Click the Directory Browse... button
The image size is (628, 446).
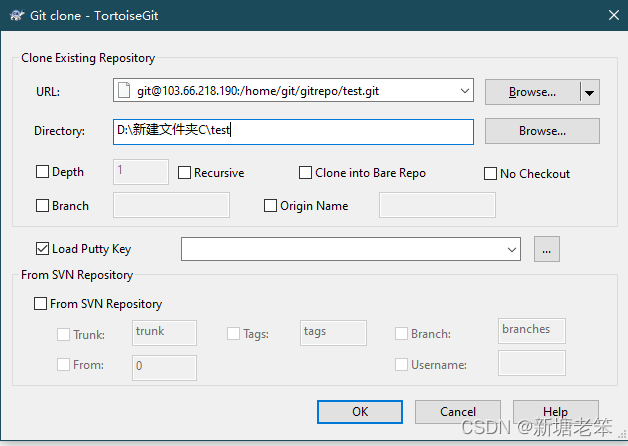coord(542,131)
